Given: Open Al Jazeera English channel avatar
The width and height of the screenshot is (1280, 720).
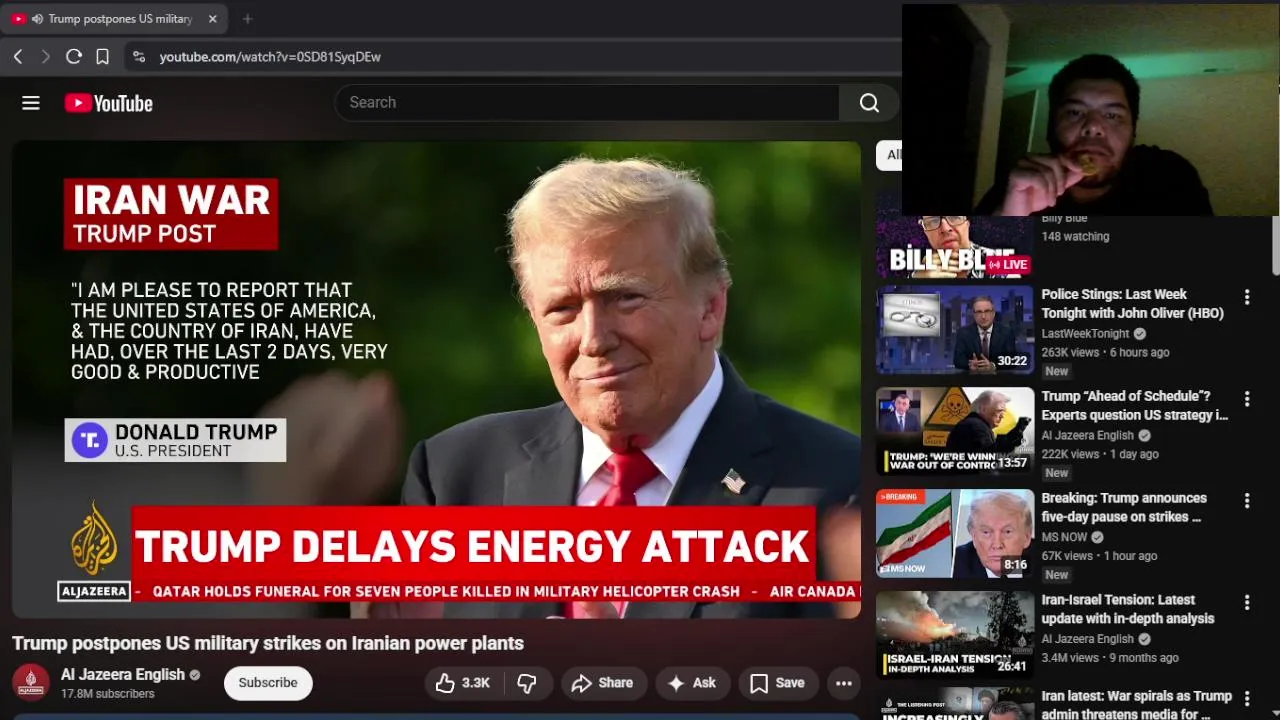Looking at the screenshot, I should click(31, 683).
